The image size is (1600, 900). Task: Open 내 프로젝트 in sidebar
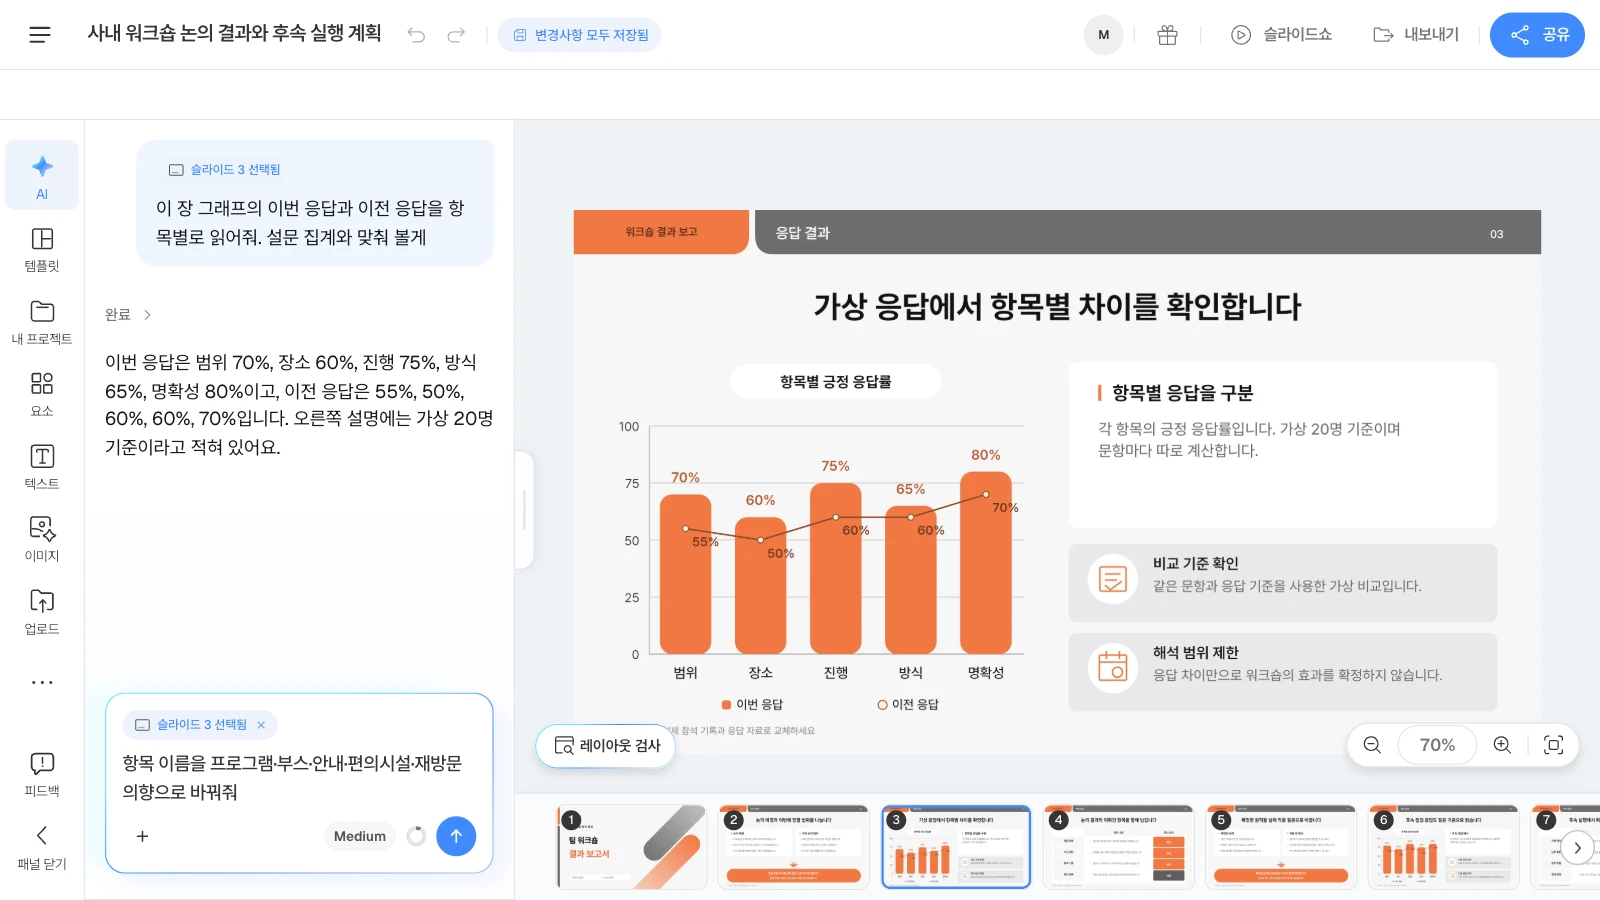click(42, 322)
